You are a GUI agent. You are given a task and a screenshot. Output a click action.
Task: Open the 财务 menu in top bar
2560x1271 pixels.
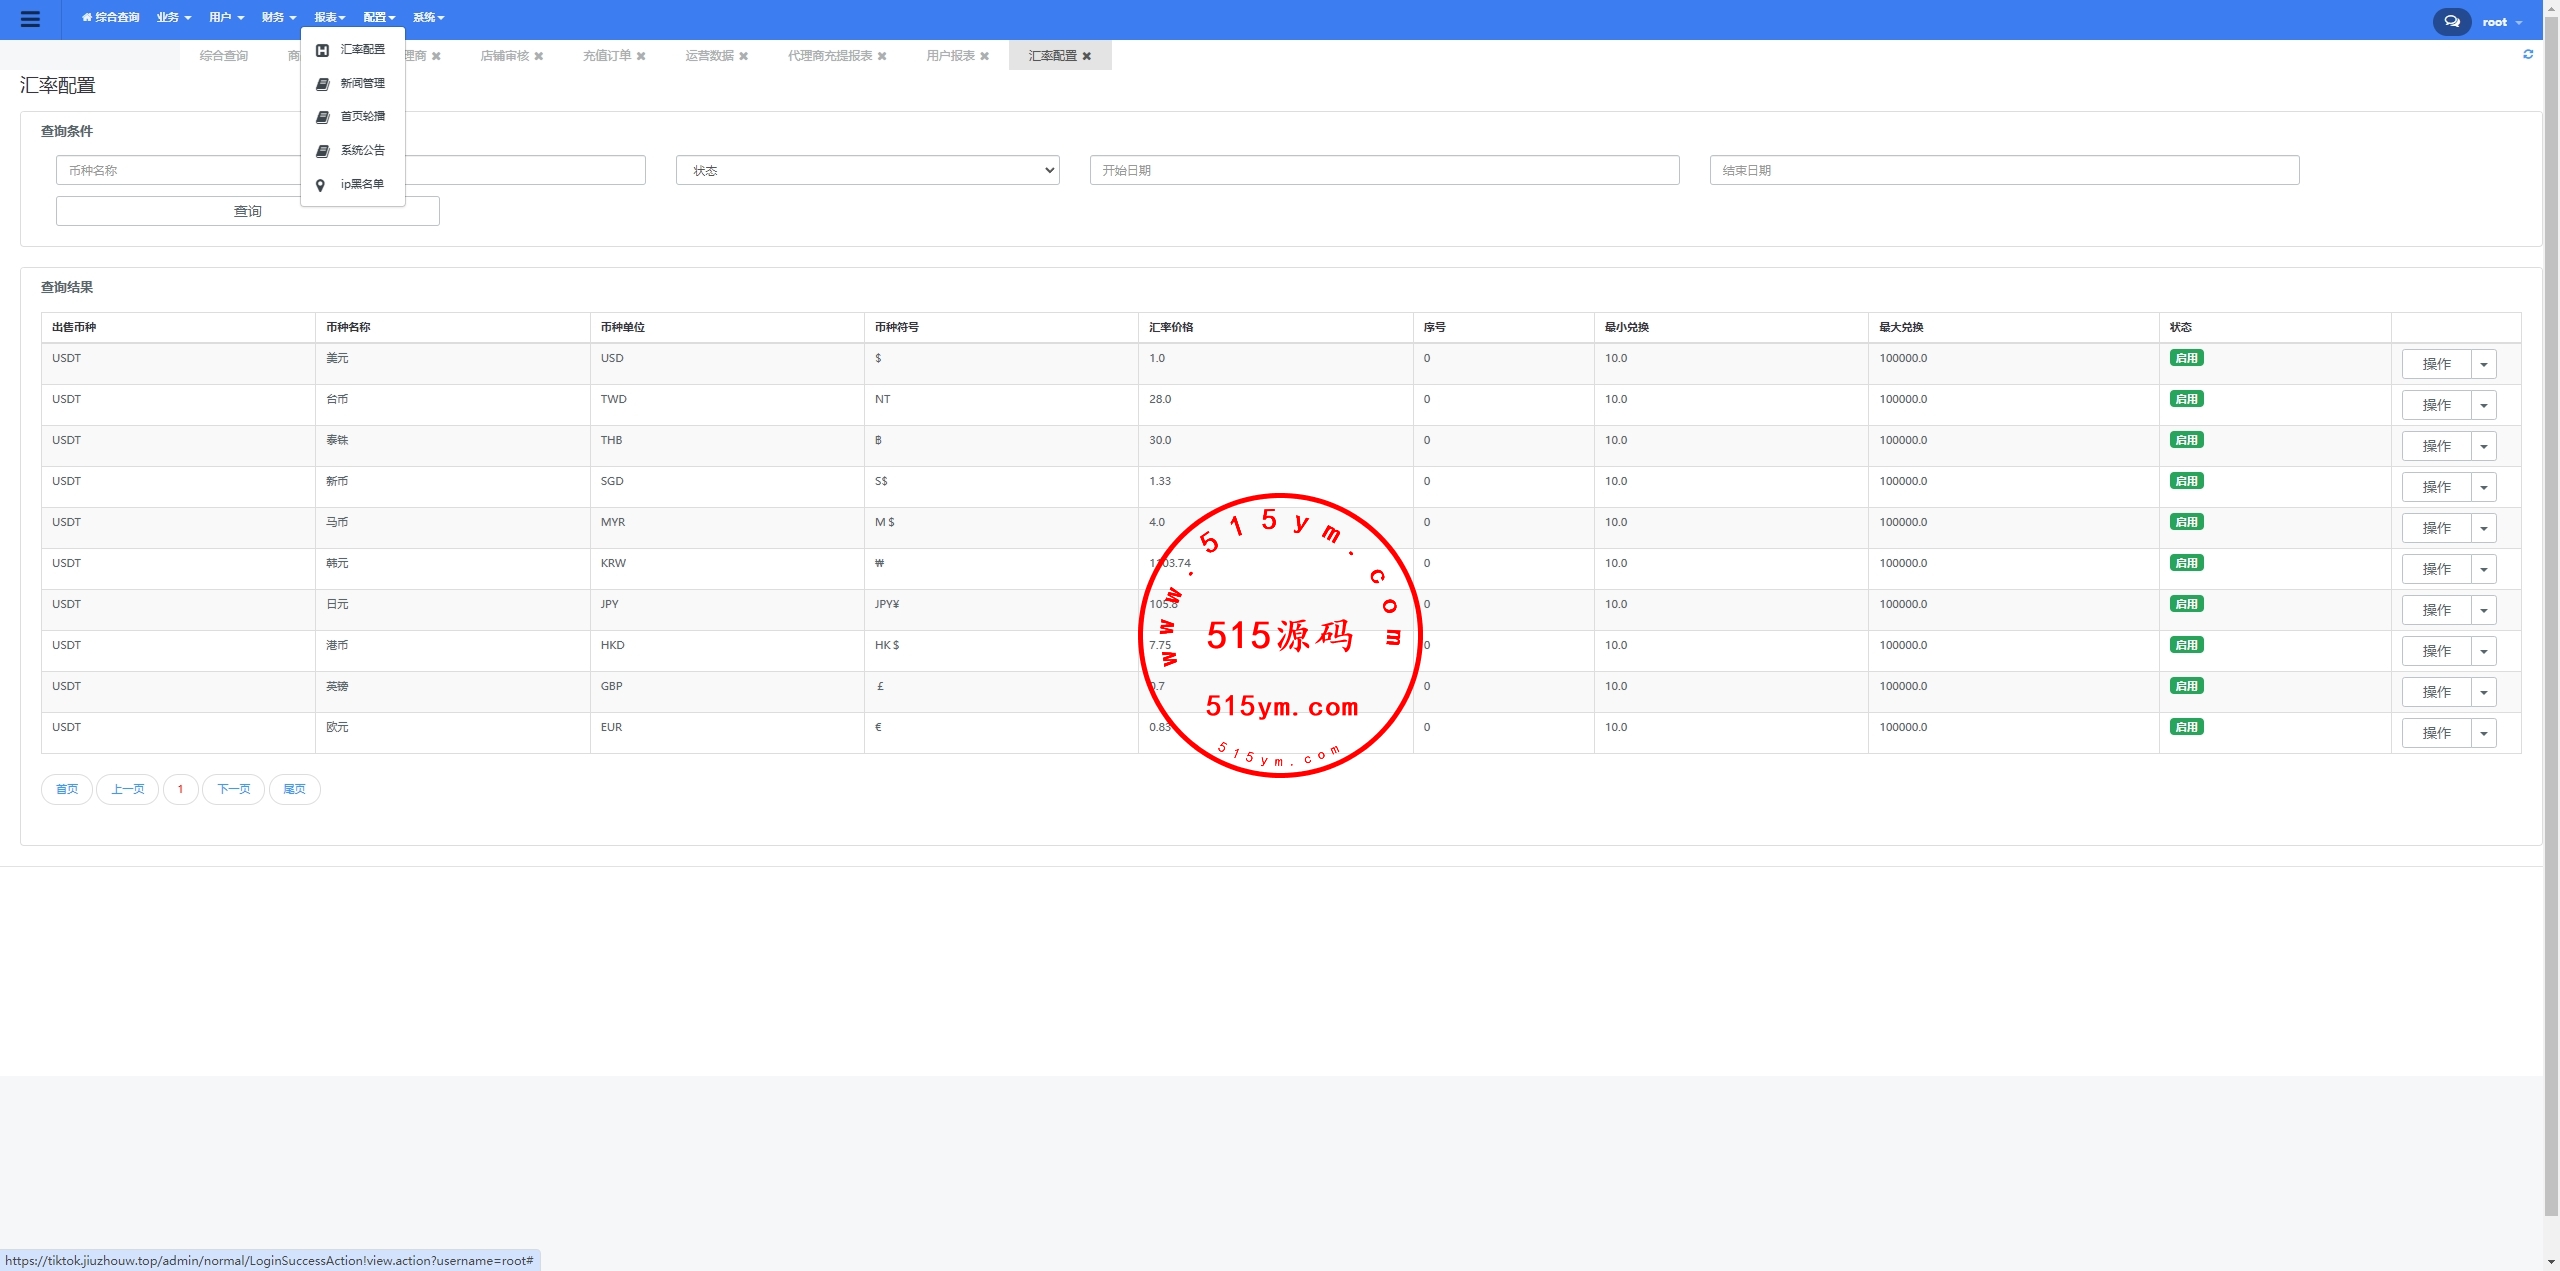pos(278,18)
